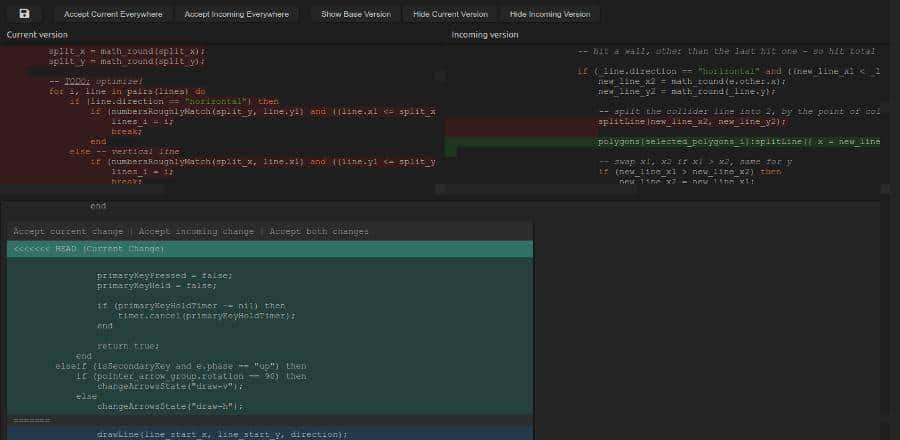Click the 'else -- vertical line' code line
Screen dimensions: 900x440
[125, 151]
